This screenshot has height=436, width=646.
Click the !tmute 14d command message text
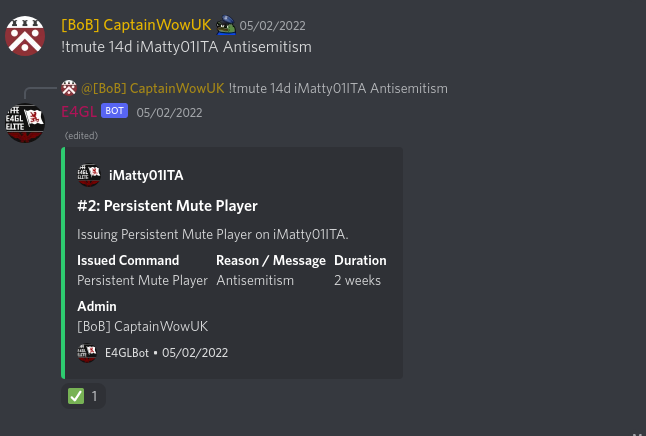pos(187,47)
